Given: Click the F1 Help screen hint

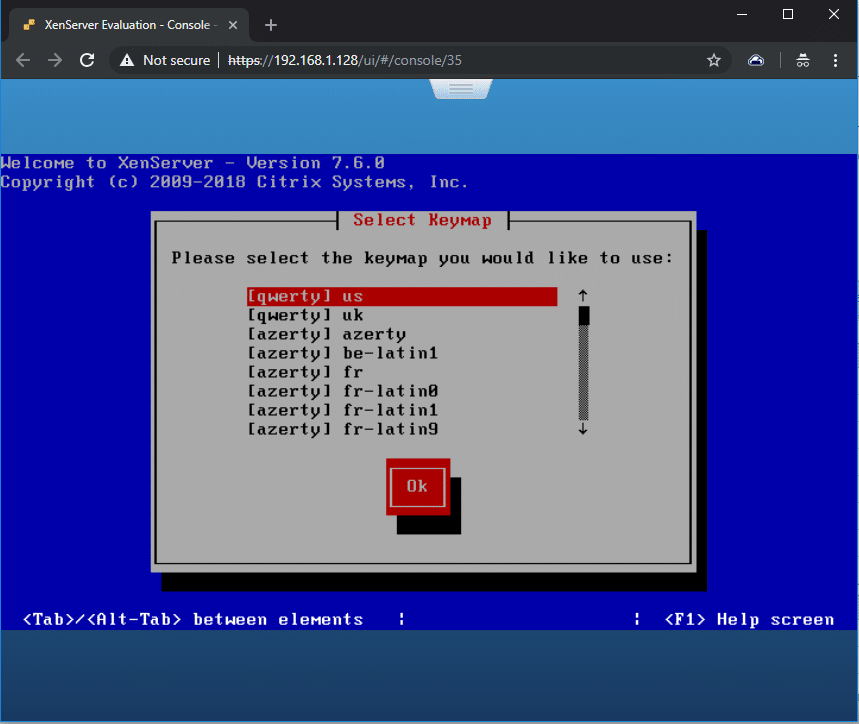Looking at the screenshot, I should click(749, 619).
